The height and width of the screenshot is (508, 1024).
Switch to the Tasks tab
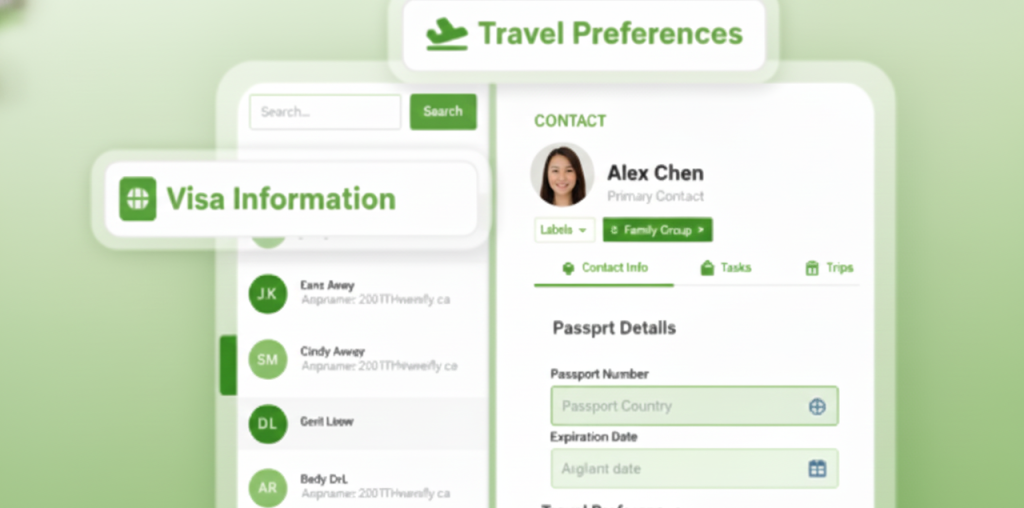[x=726, y=268]
